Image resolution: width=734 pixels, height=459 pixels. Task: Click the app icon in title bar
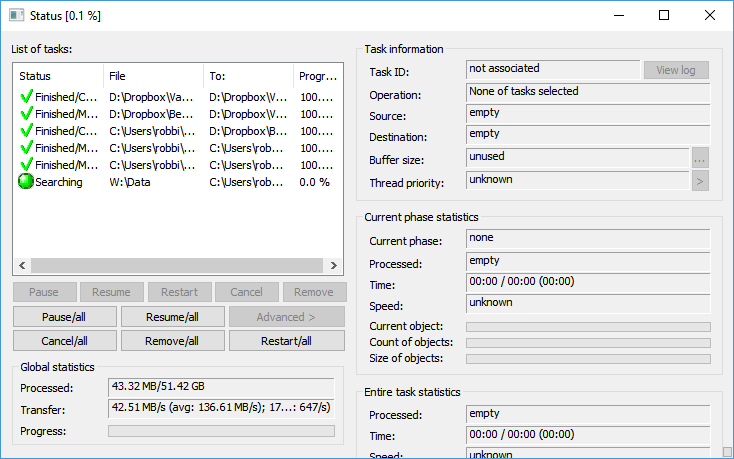(x=17, y=15)
